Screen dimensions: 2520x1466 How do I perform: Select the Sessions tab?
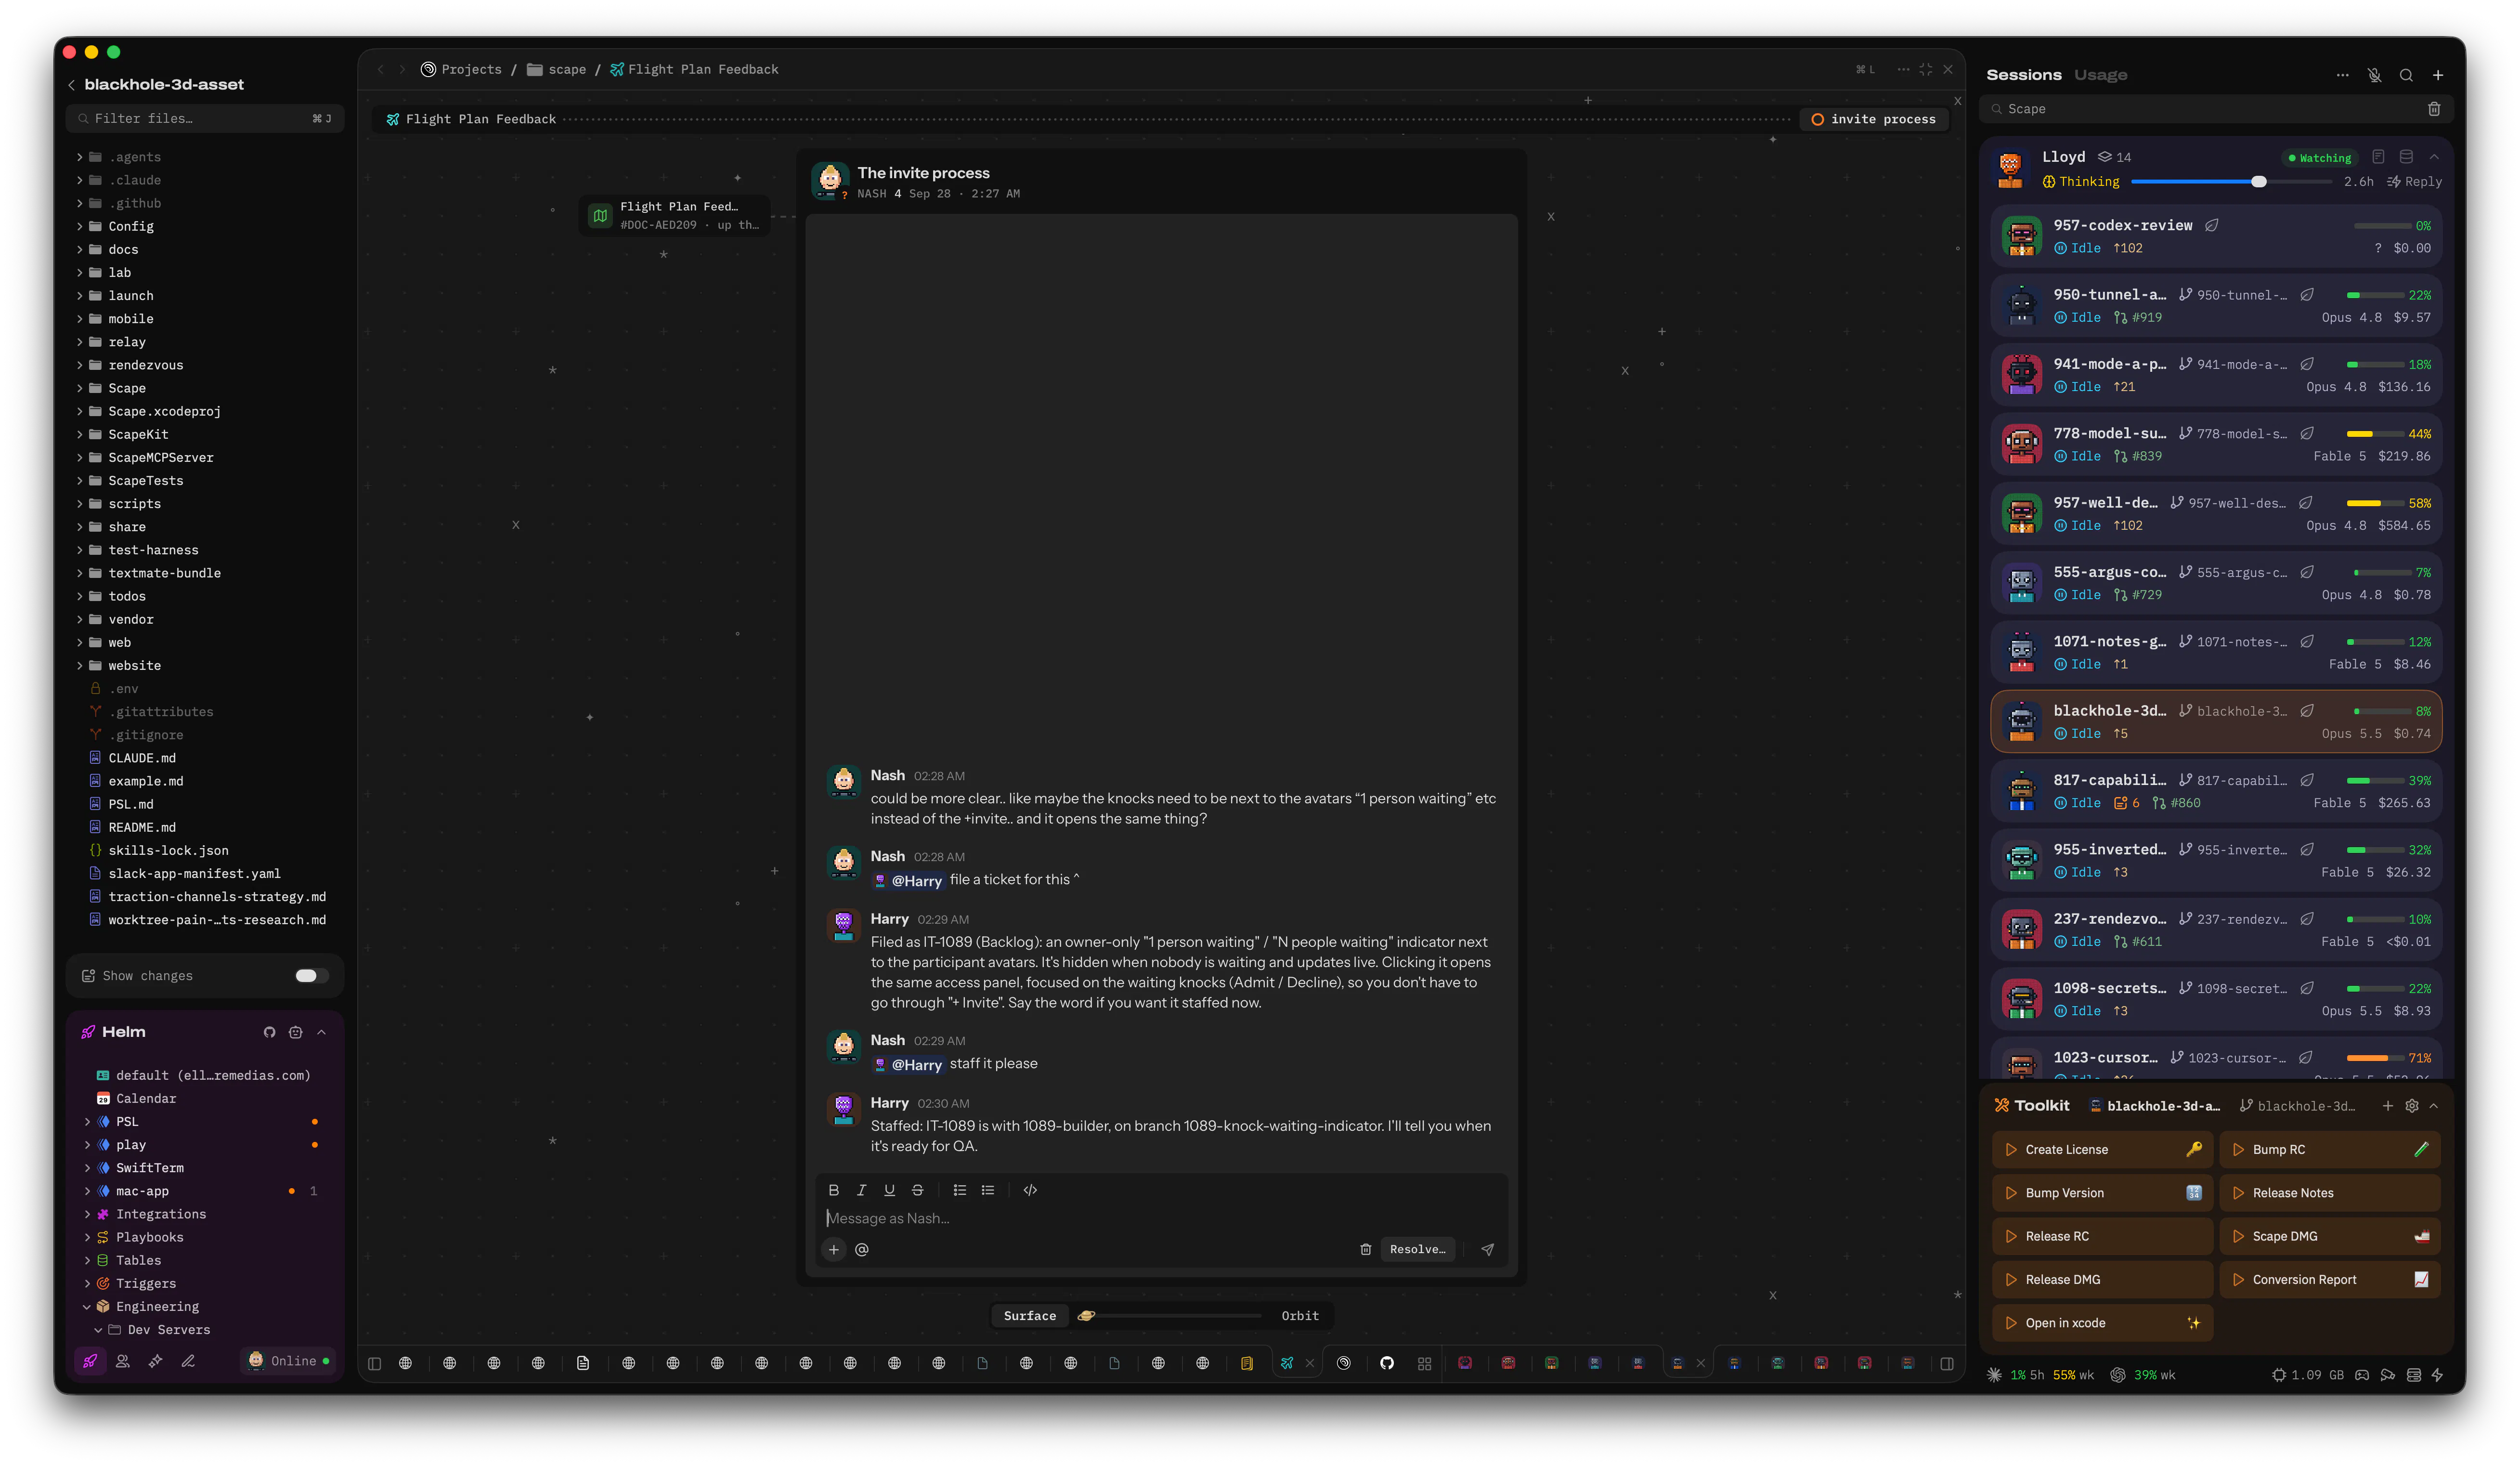click(x=2023, y=75)
